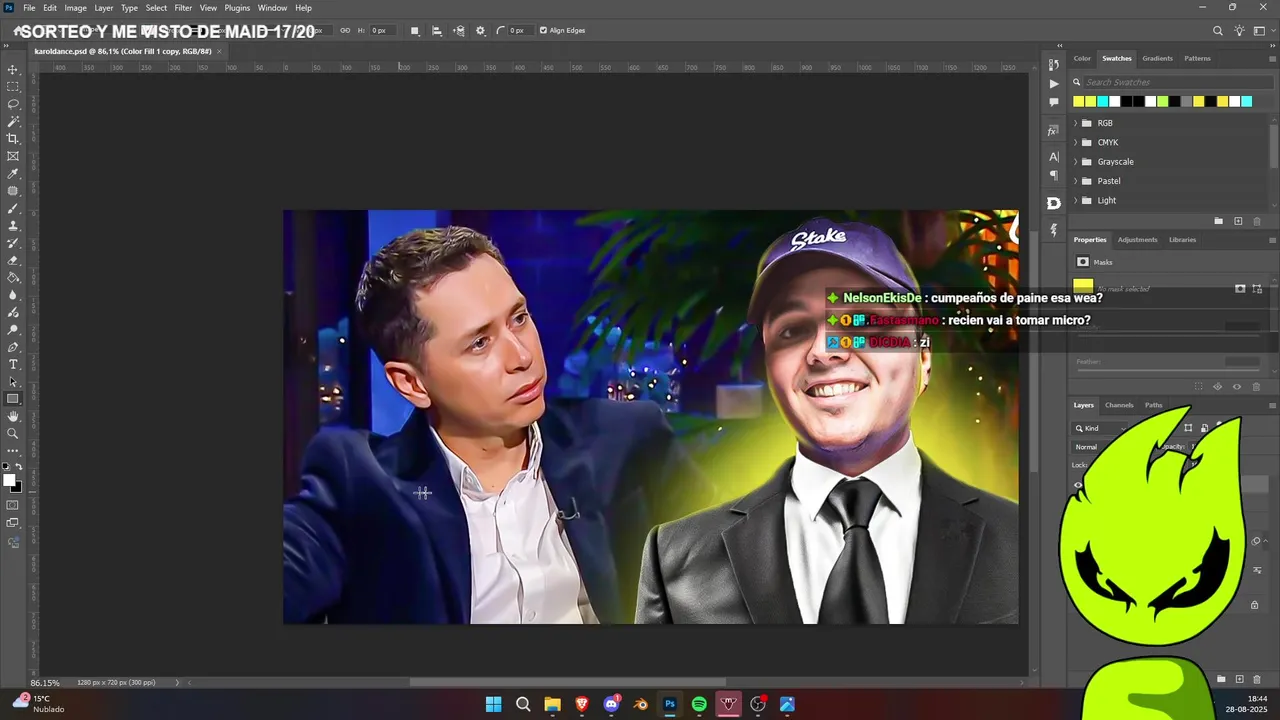Screen dimensions: 1280x720
Task: Toggle Quick Mask mode
Action: 13,505
